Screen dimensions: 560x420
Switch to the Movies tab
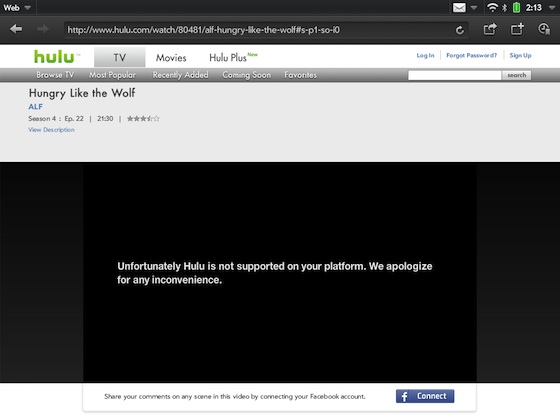click(171, 58)
